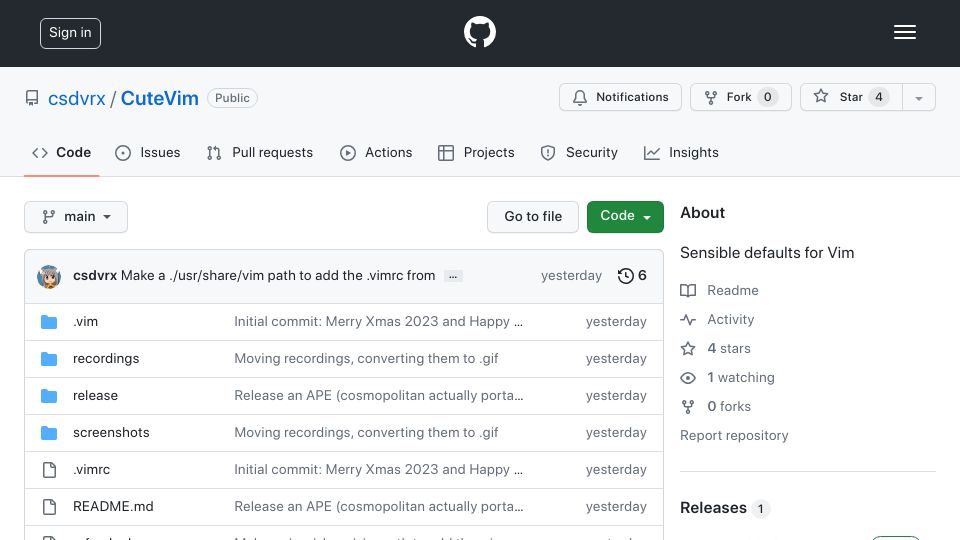The image size is (960, 540).
Task: Click the .vimrc file icon
Action: (x=49, y=470)
